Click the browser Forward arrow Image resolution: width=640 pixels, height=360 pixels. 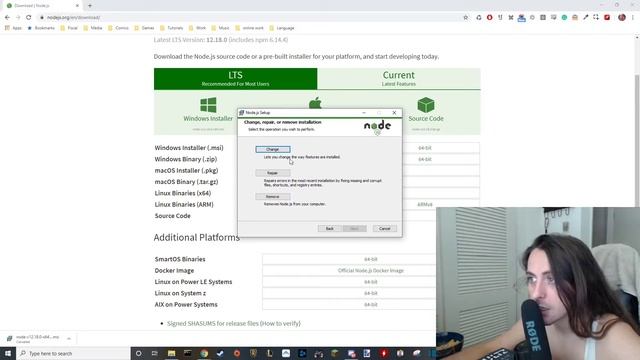pos(18,18)
